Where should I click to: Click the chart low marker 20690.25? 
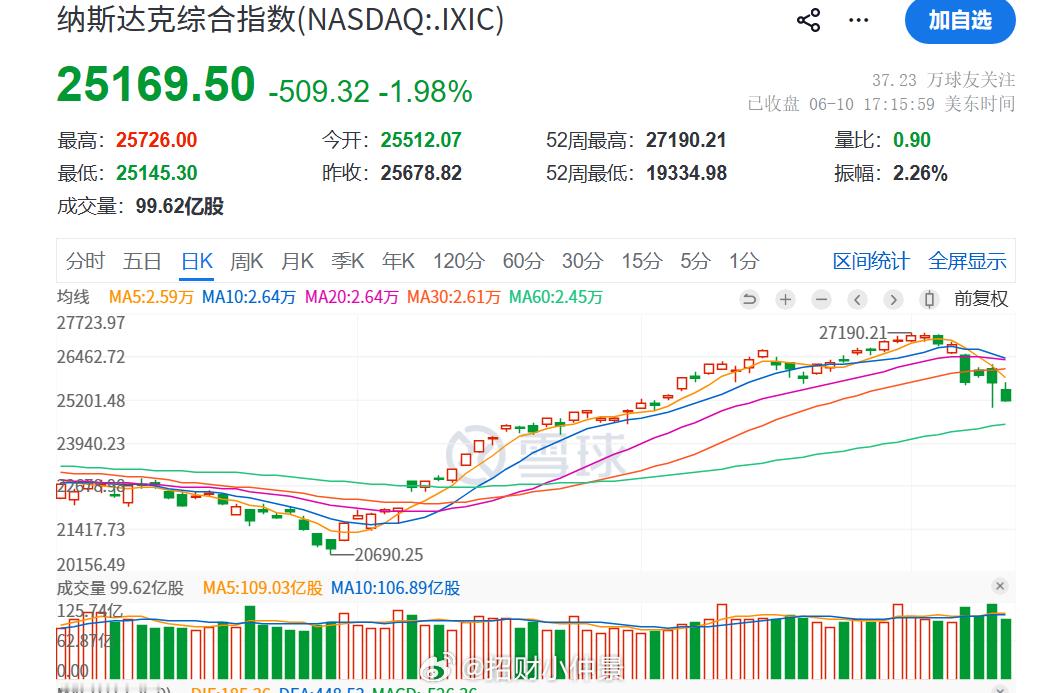tap(389, 555)
